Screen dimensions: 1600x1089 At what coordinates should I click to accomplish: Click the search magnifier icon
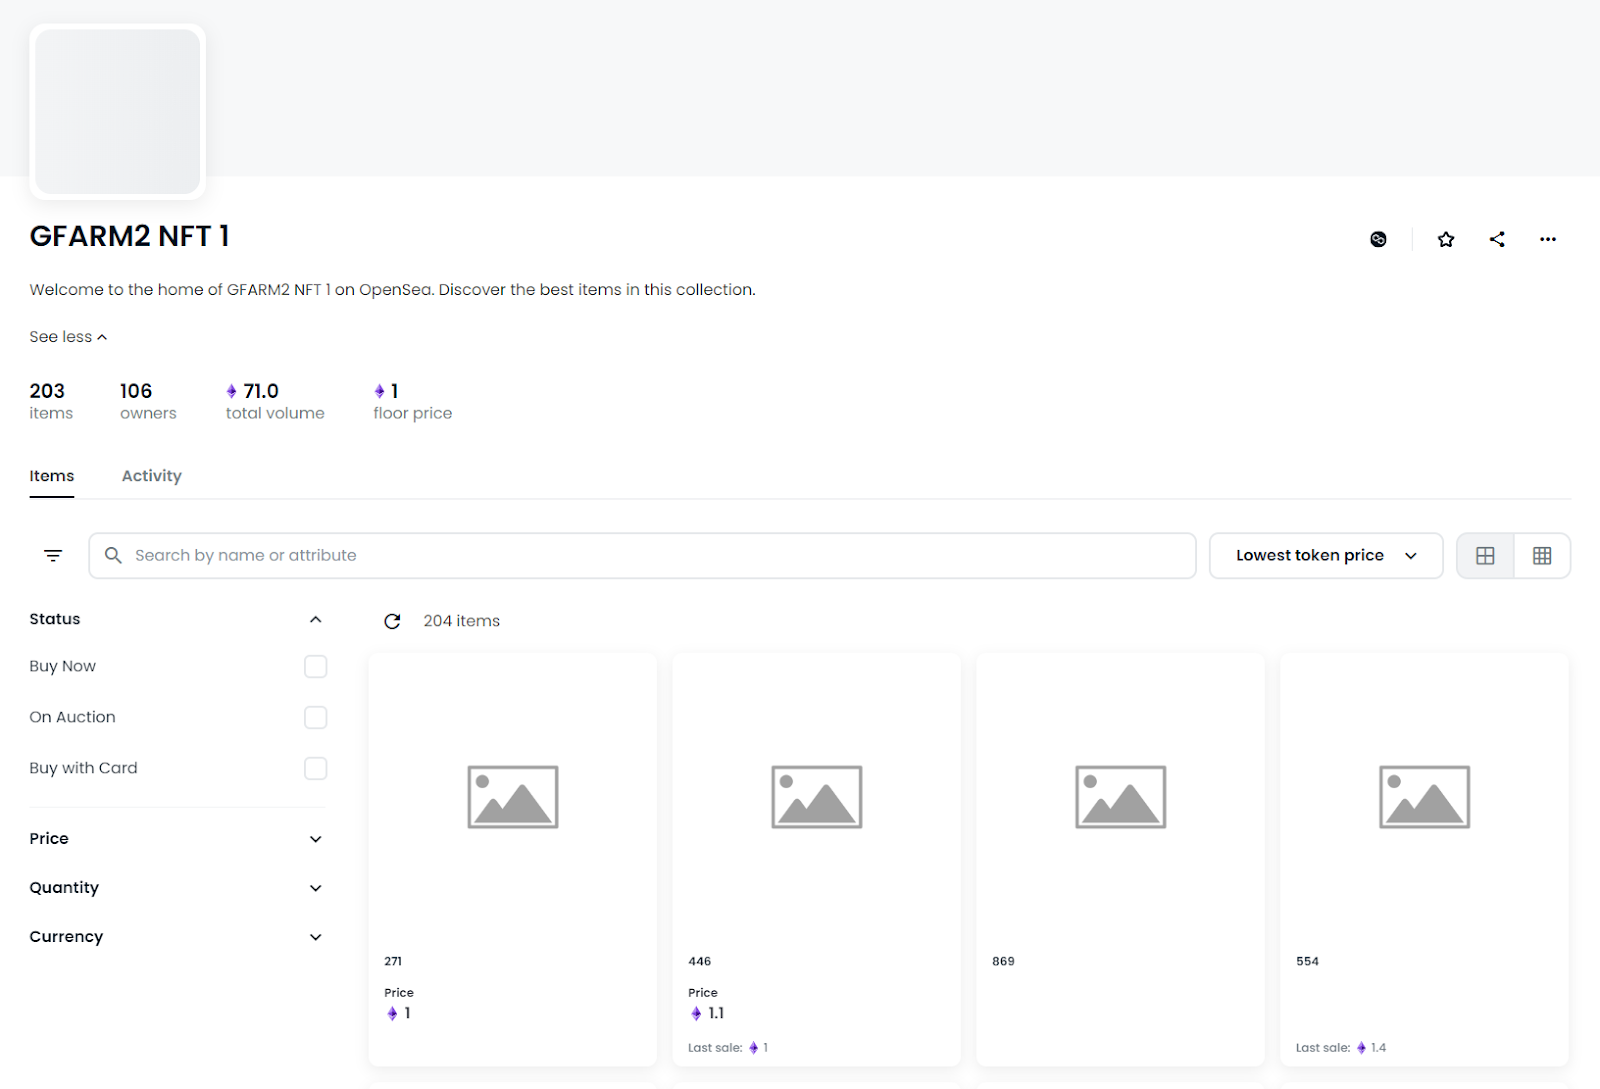pos(114,555)
